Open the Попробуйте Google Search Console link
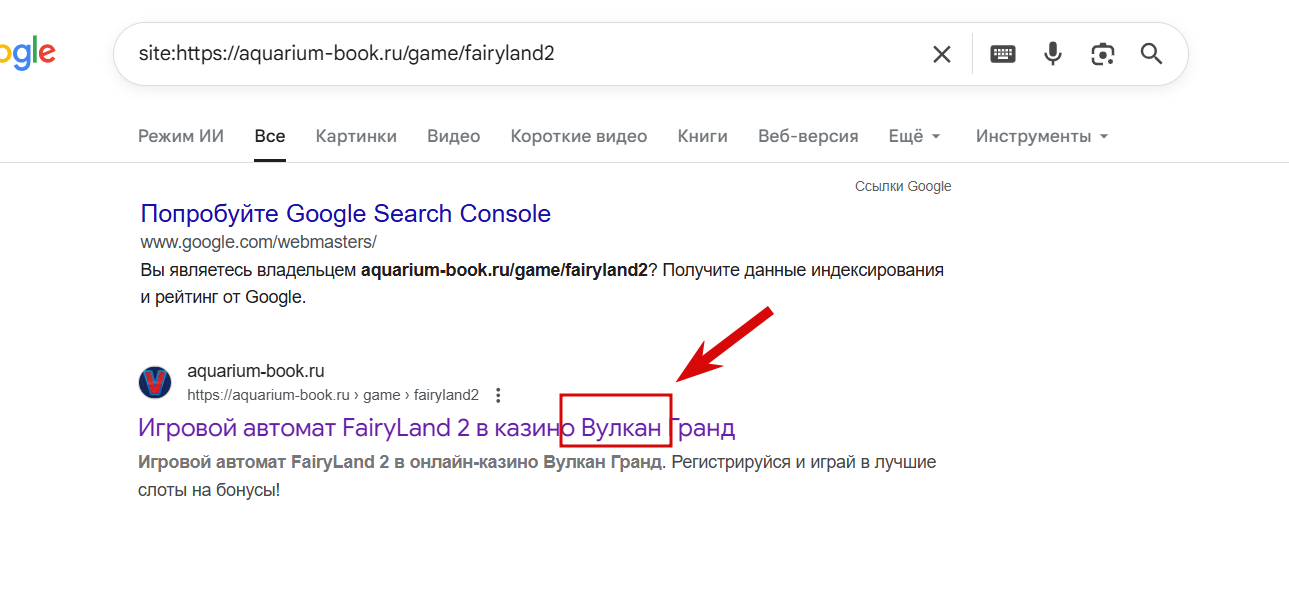The width and height of the screenshot is (1289, 609). [x=345, y=213]
